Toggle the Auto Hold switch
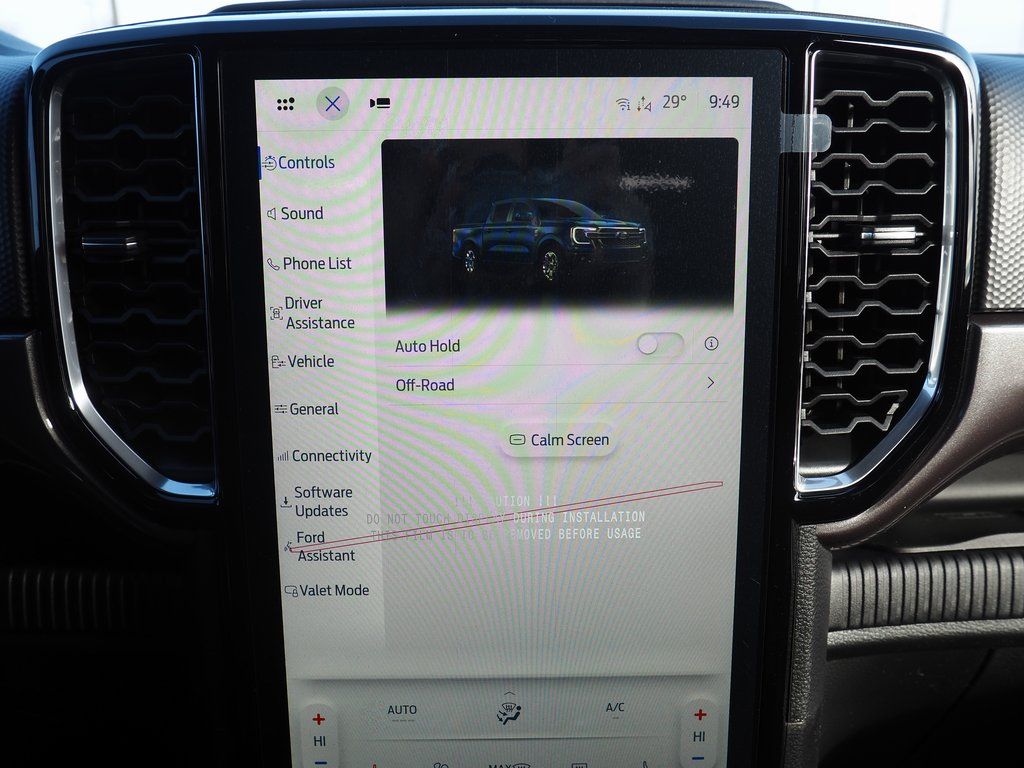 click(x=660, y=344)
